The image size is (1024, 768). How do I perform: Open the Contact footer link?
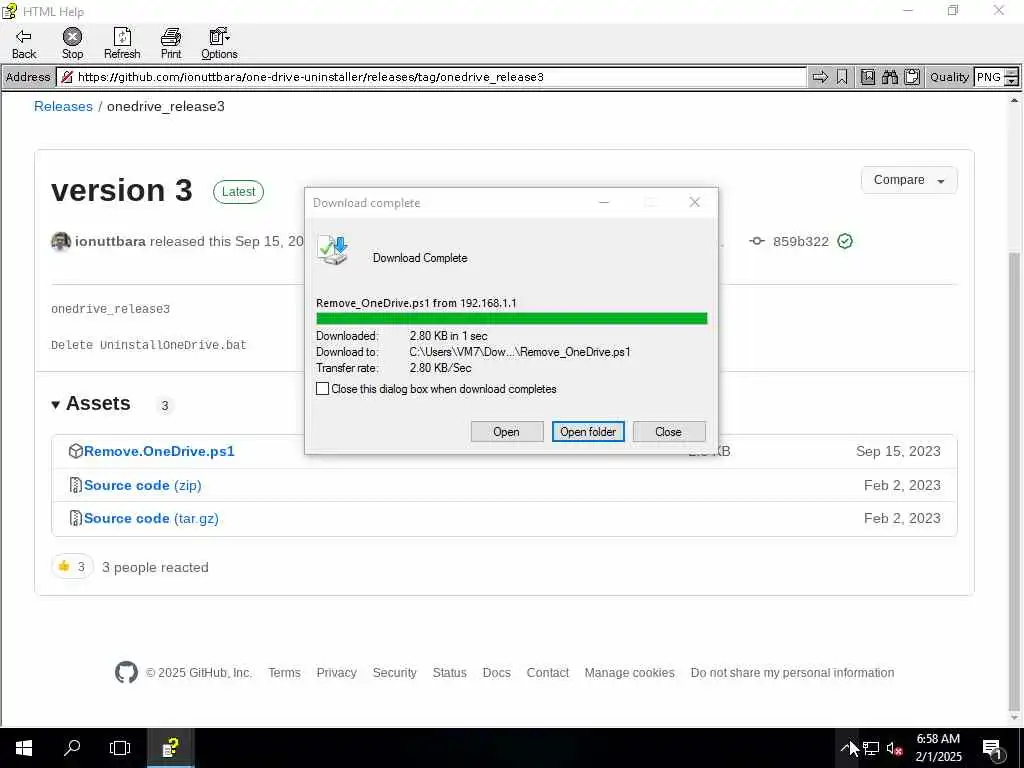tap(548, 673)
